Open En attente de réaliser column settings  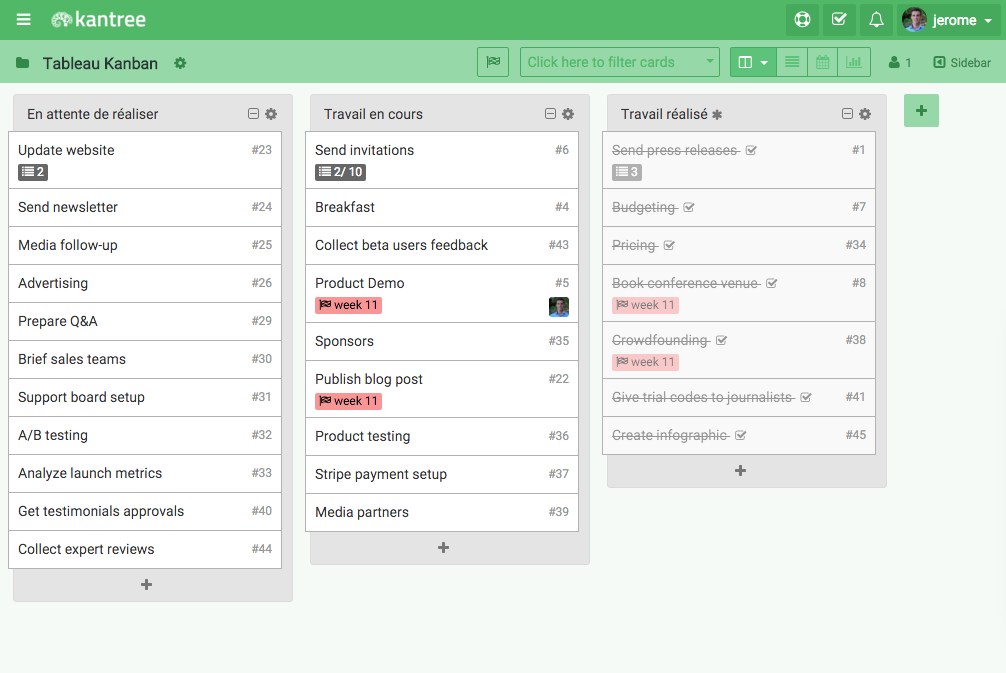pyautogui.click(x=271, y=114)
